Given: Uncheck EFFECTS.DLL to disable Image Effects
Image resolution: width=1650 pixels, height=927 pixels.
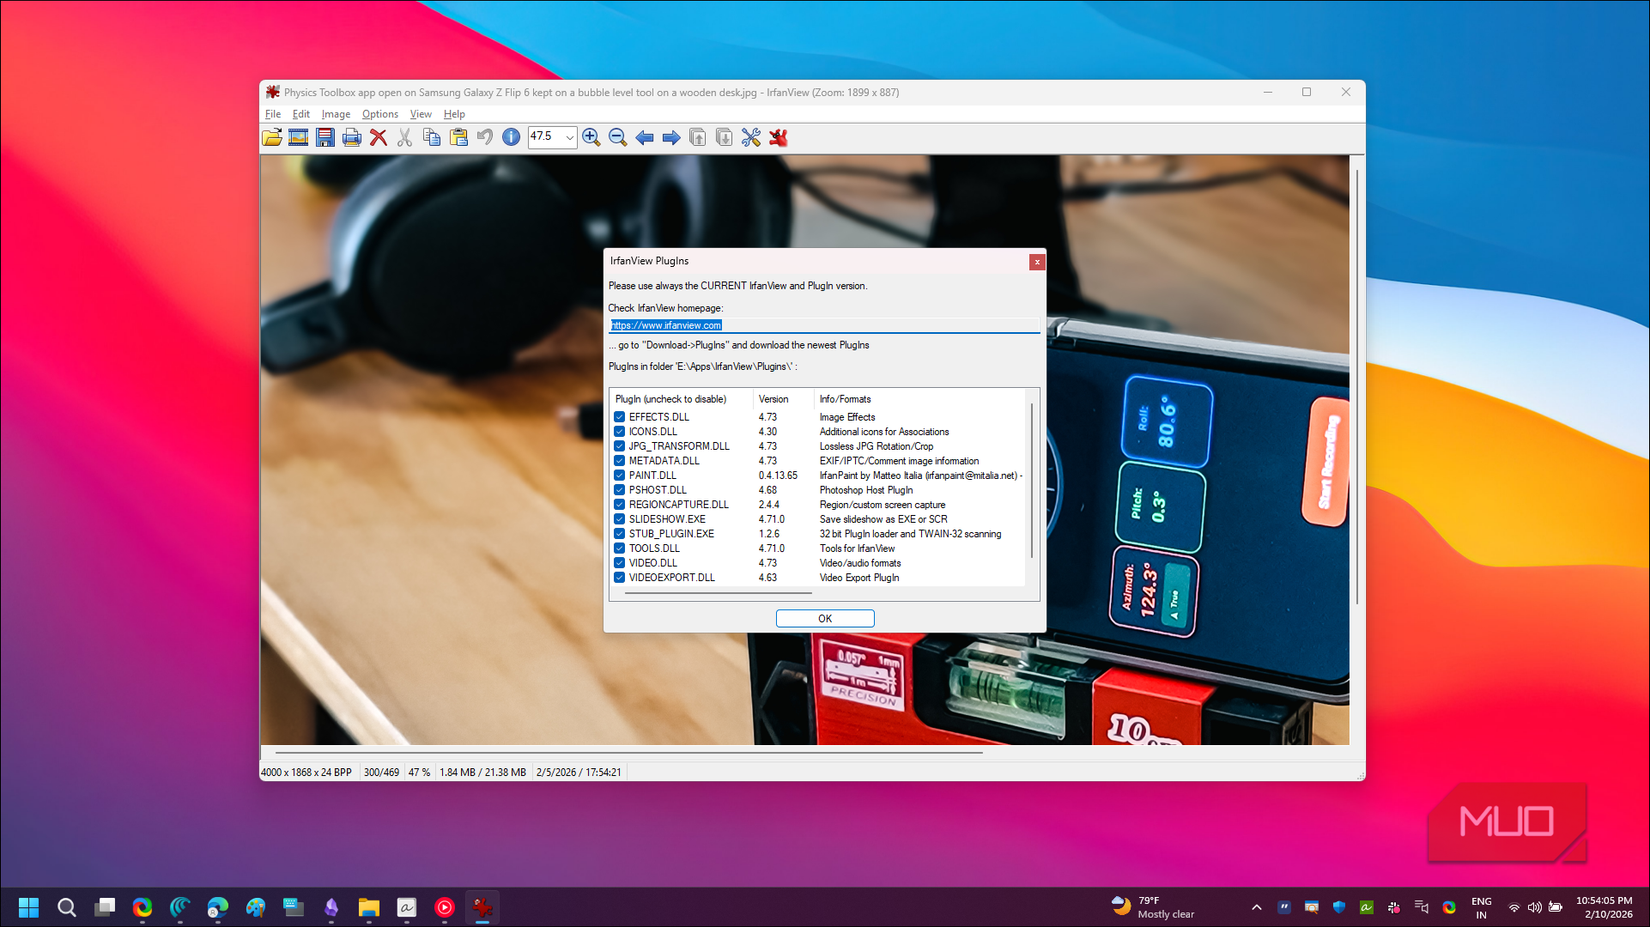Looking at the screenshot, I should 619,417.
